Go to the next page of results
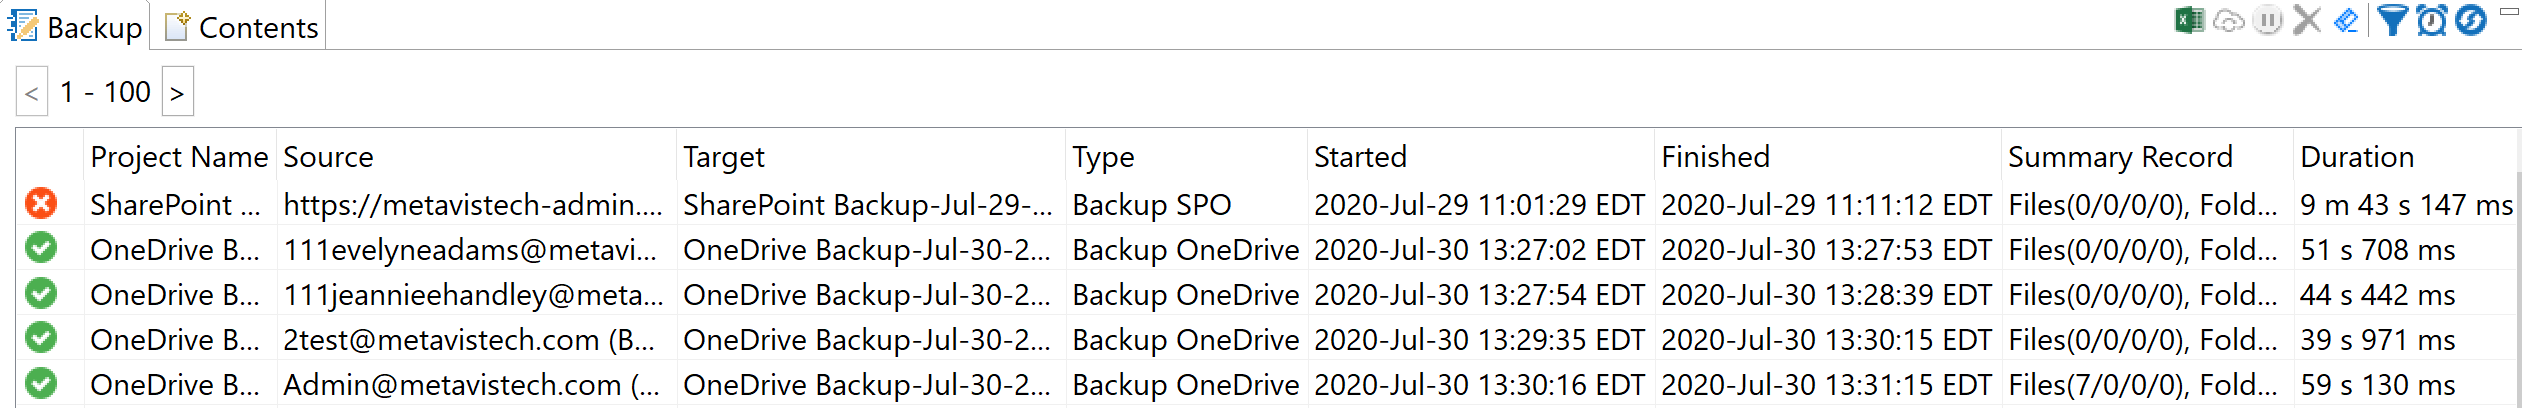2522x408 pixels. coord(177,93)
